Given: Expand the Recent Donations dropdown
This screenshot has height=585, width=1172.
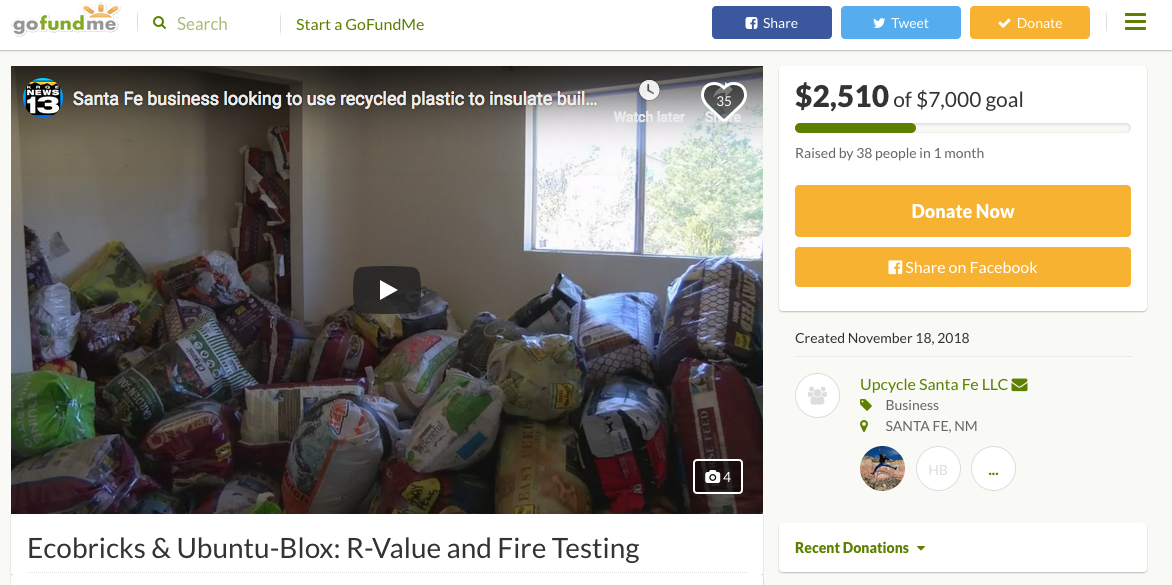Looking at the screenshot, I should click(860, 548).
